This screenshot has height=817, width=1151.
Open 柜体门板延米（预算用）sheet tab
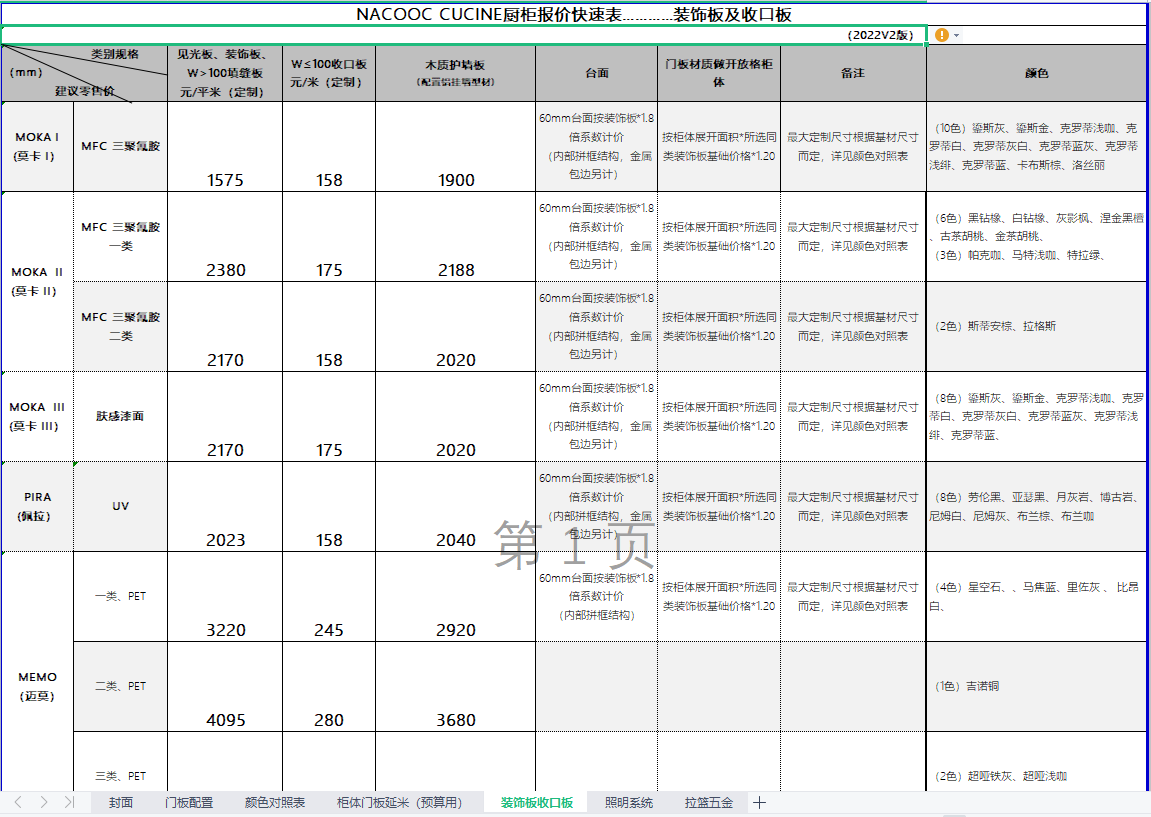[x=400, y=802]
